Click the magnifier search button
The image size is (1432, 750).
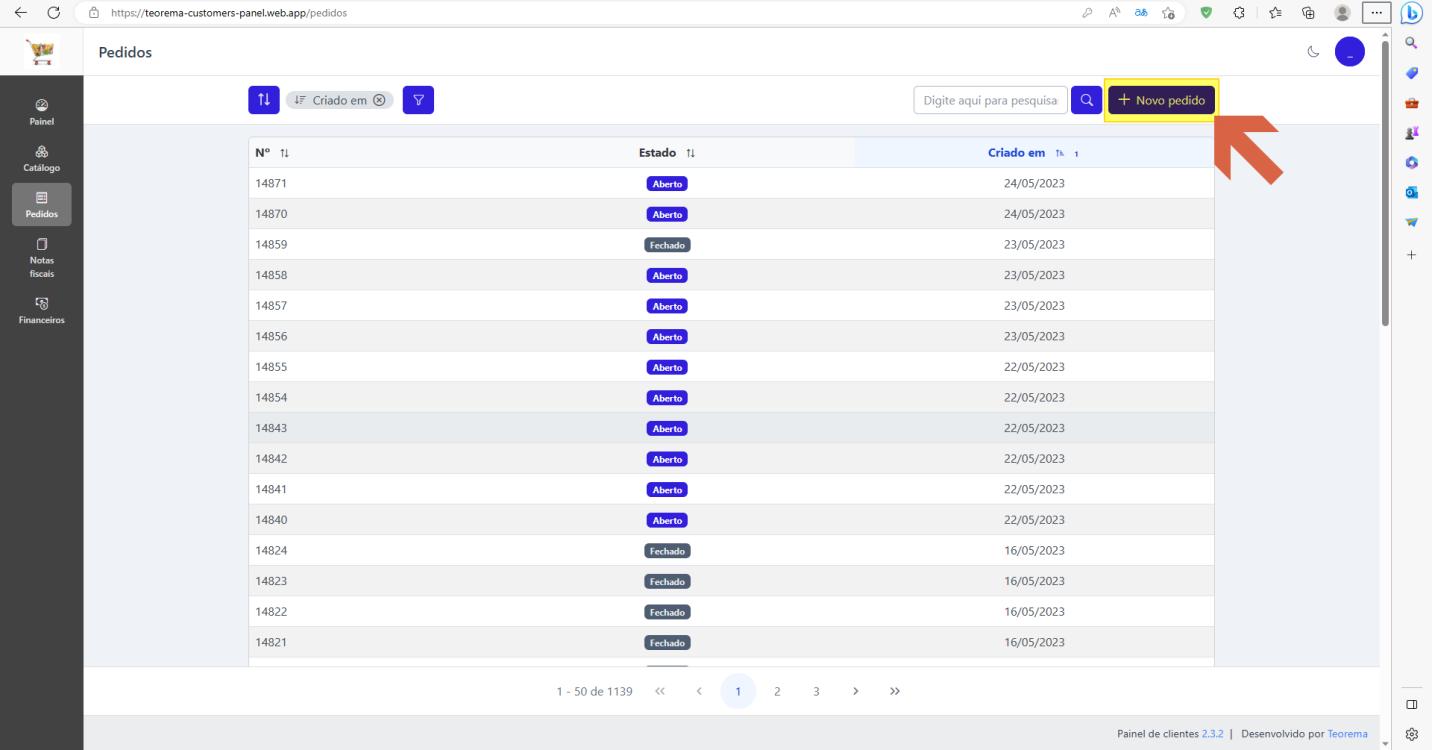pyautogui.click(x=1086, y=100)
